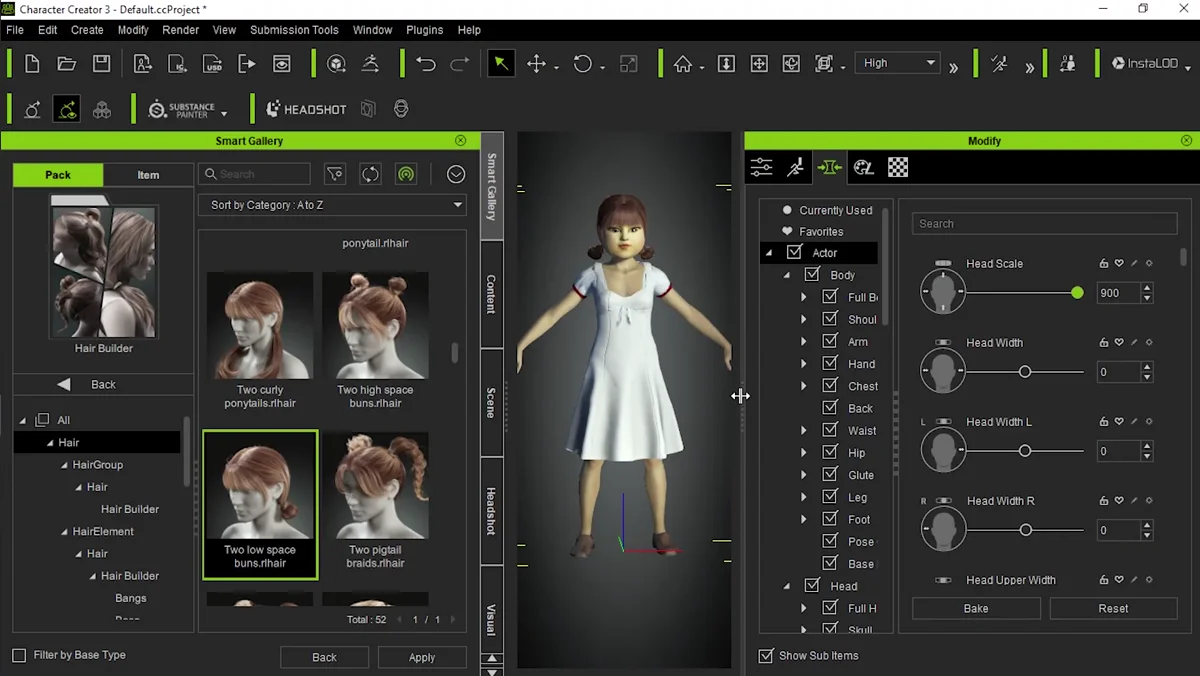Click the USD export icon

click(212, 64)
